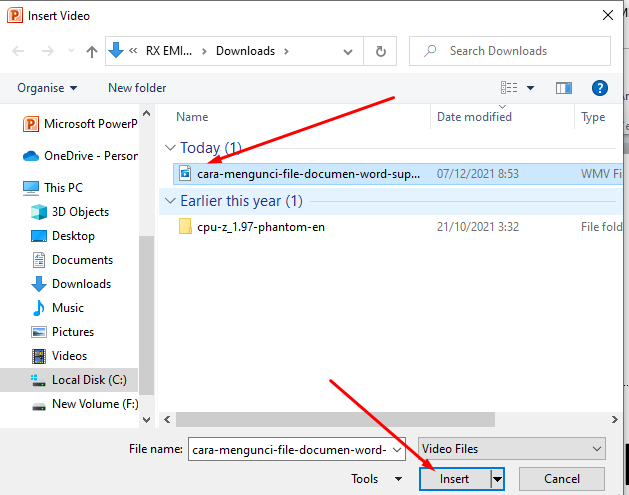Select the 3D Objects folder
Viewport: 629px width, 495px height.
(x=80, y=212)
